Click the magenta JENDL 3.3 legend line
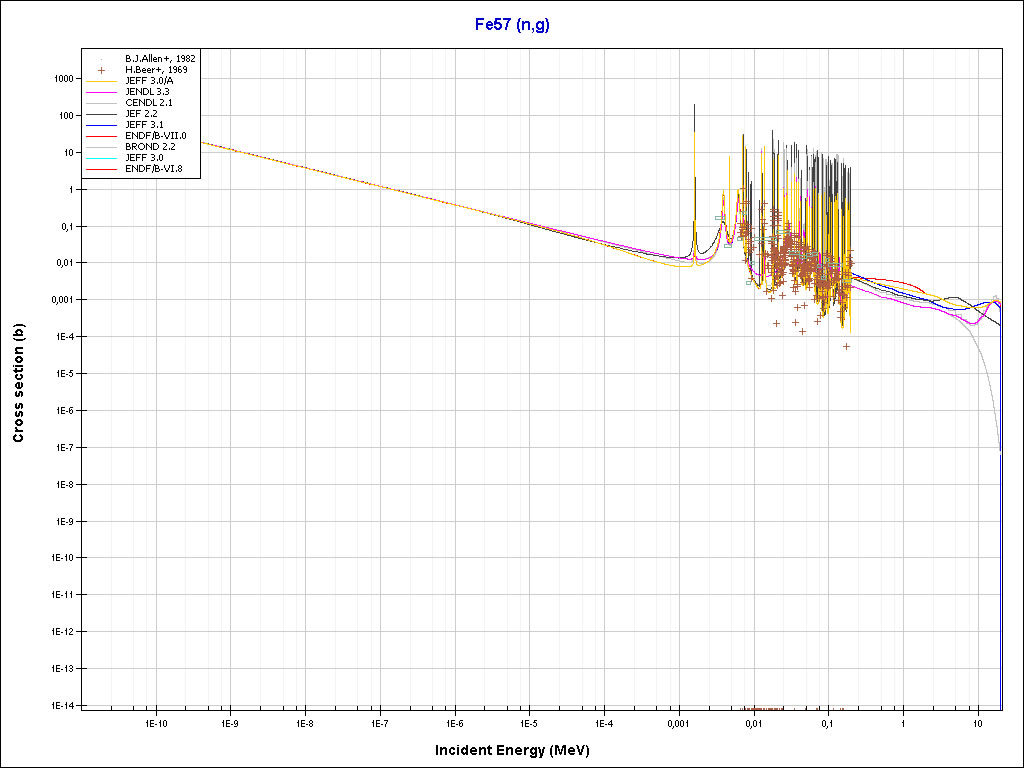Viewport: 1024px width, 768px height. coord(103,92)
